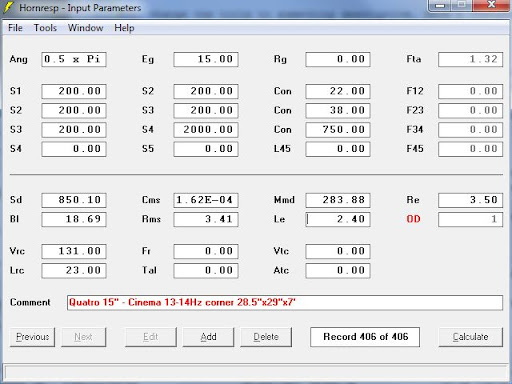The width and height of the screenshot is (512, 384).
Task: Click the Rms field showing 3.41
Action: pyautogui.click(x=206, y=219)
